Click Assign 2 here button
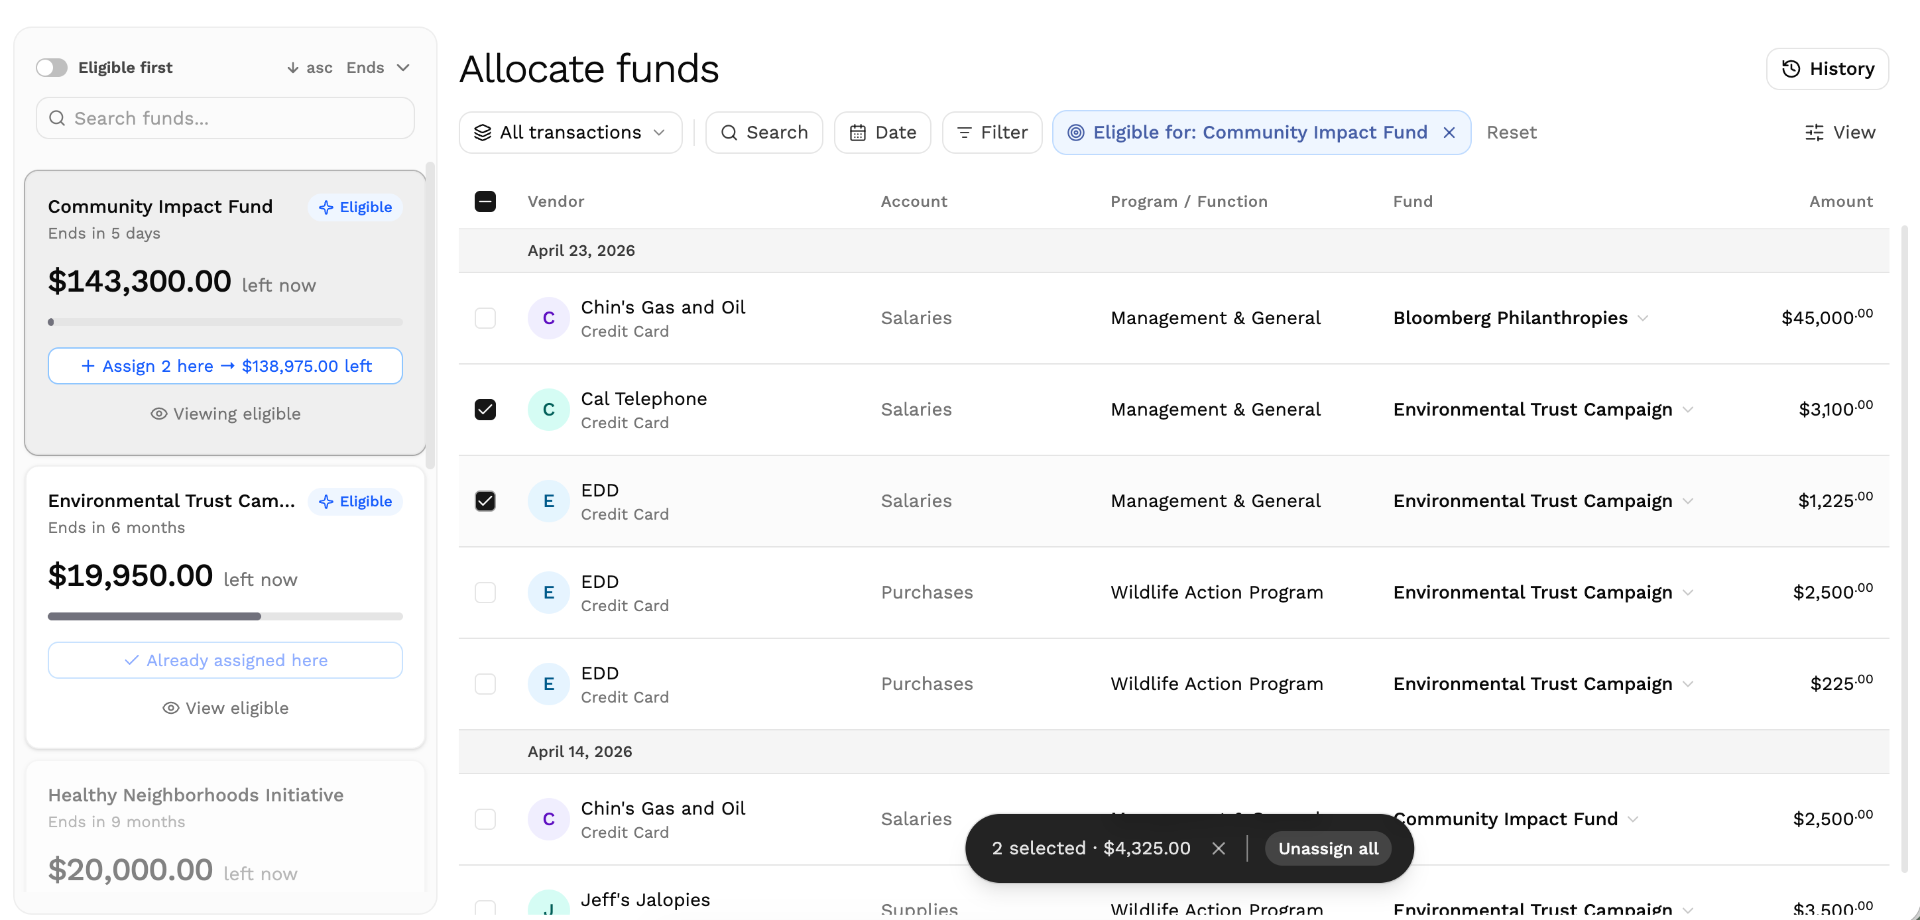The height and width of the screenshot is (920, 1920). pos(225,366)
